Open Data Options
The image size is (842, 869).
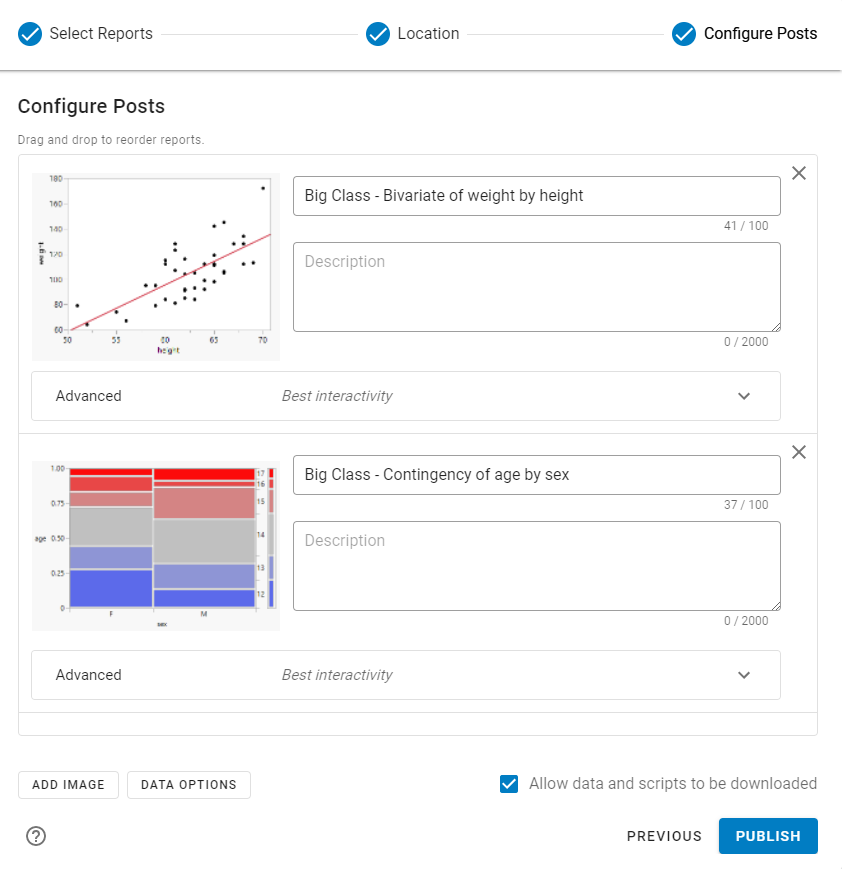point(189,785)
